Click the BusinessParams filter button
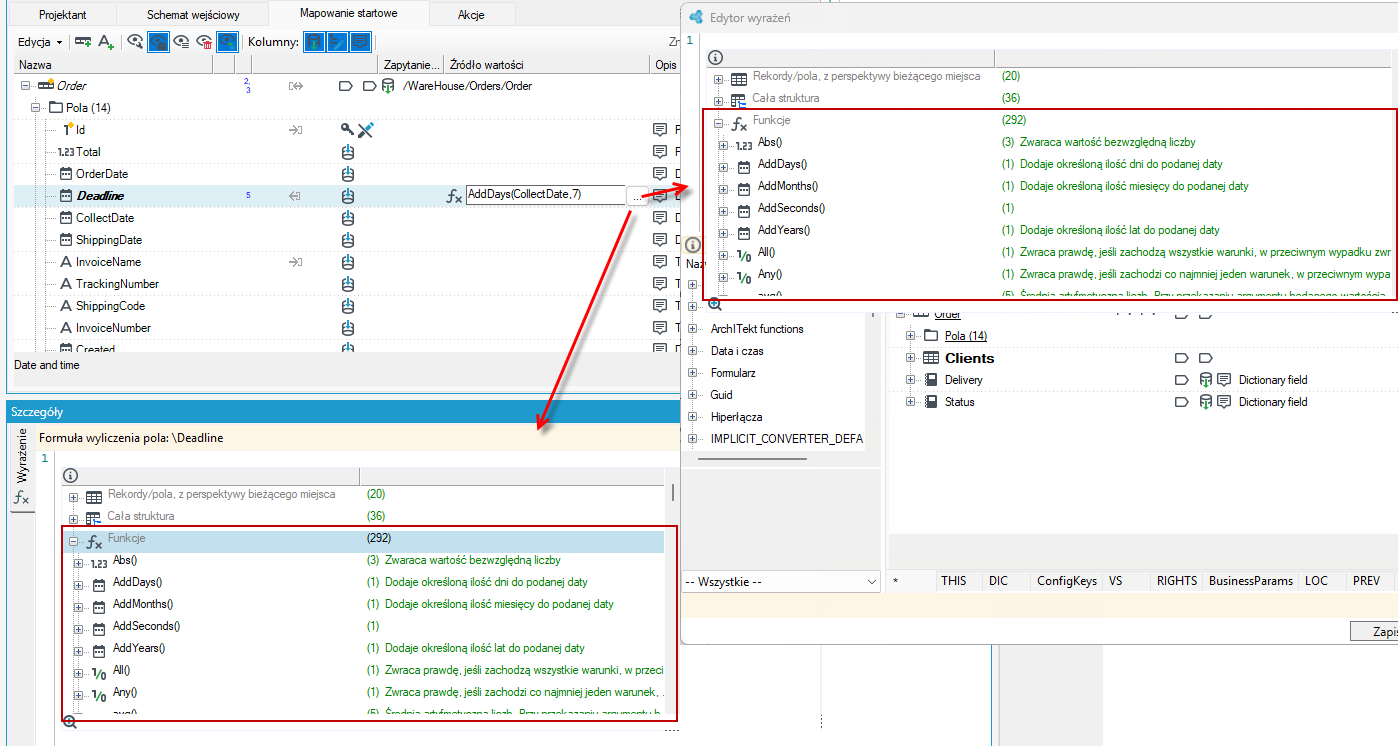Screen dimensions: 1398x746 pyautogui.click(x=1250, y=580)
